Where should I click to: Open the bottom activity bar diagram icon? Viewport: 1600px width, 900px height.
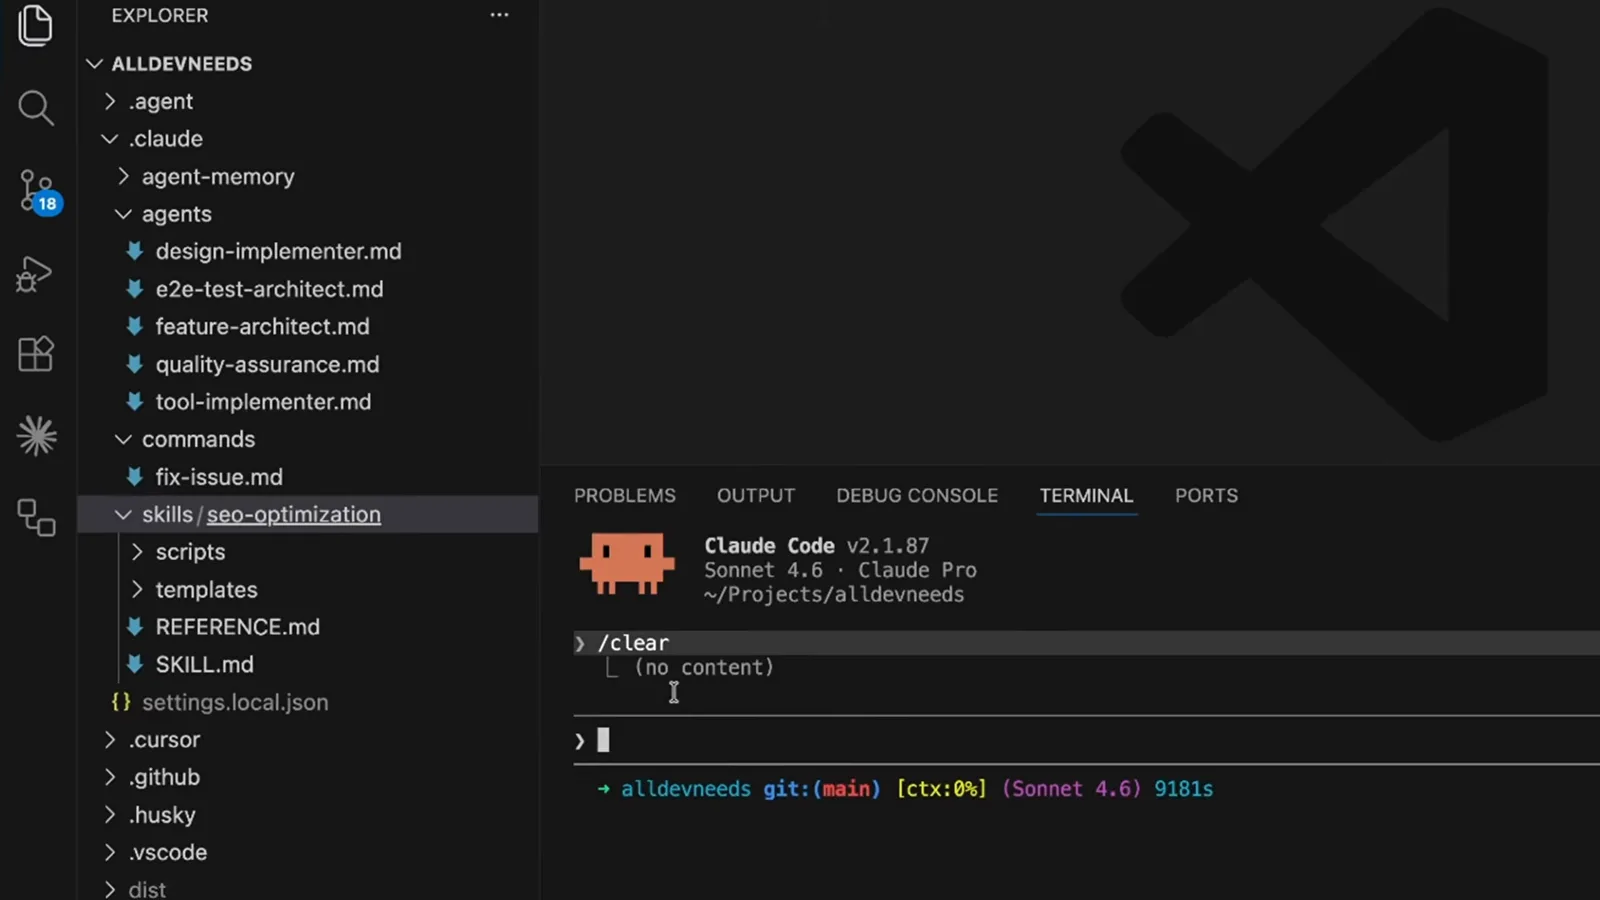(36, 518)
